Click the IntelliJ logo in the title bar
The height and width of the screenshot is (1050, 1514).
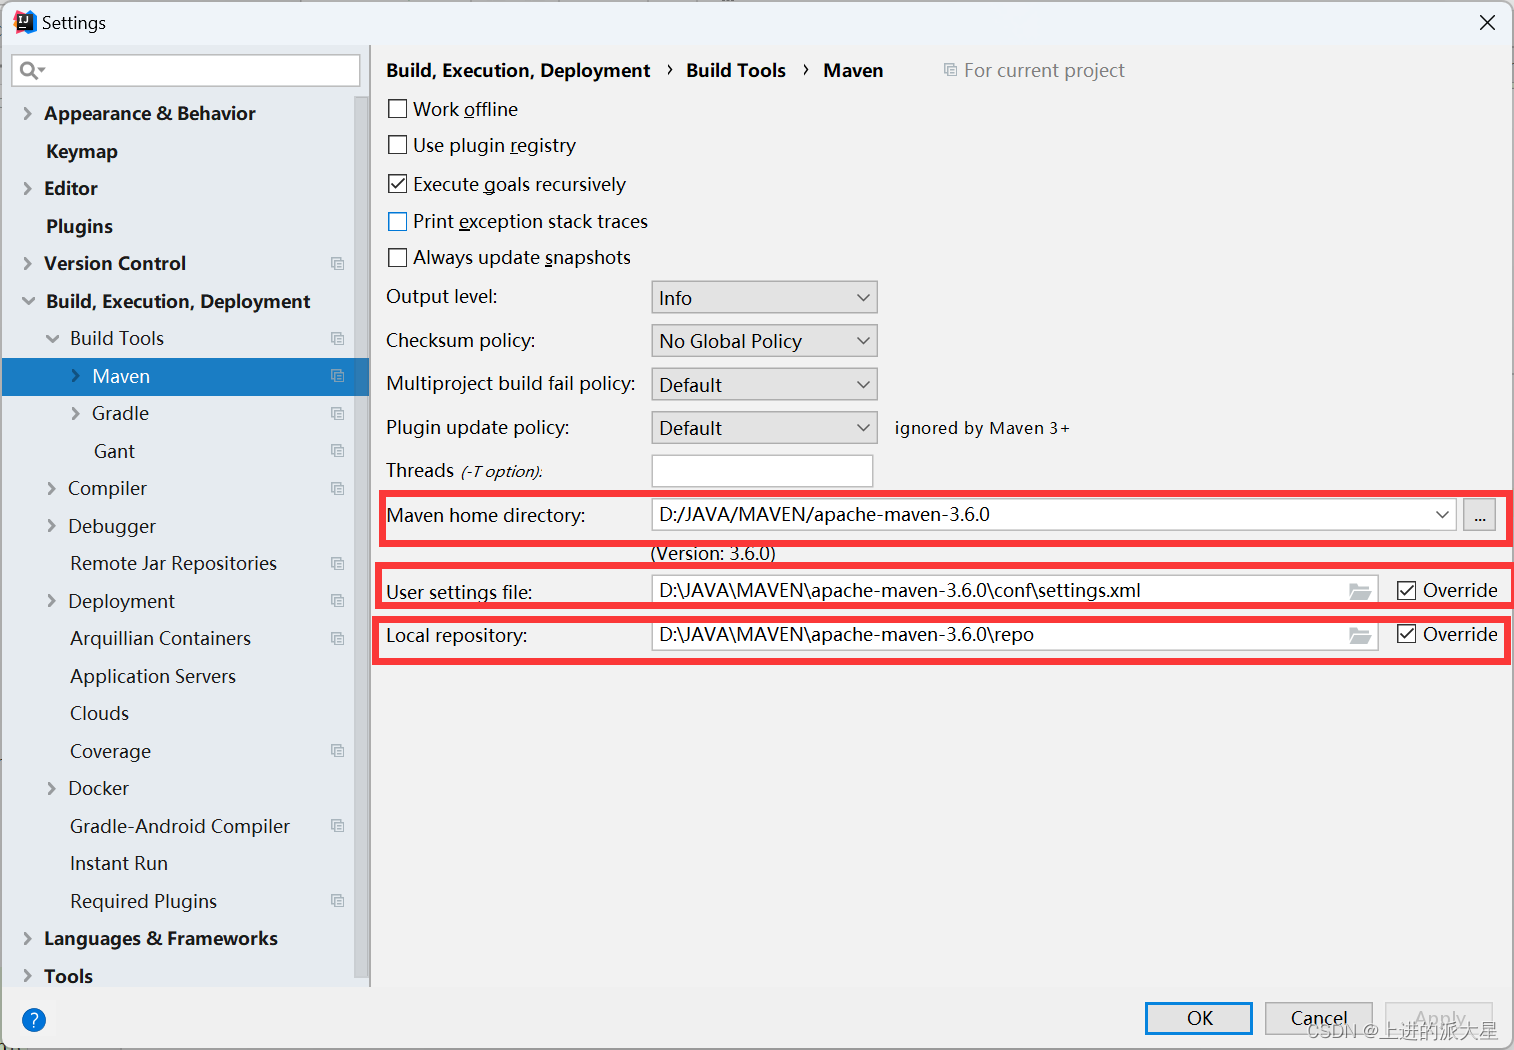(24, 22)
